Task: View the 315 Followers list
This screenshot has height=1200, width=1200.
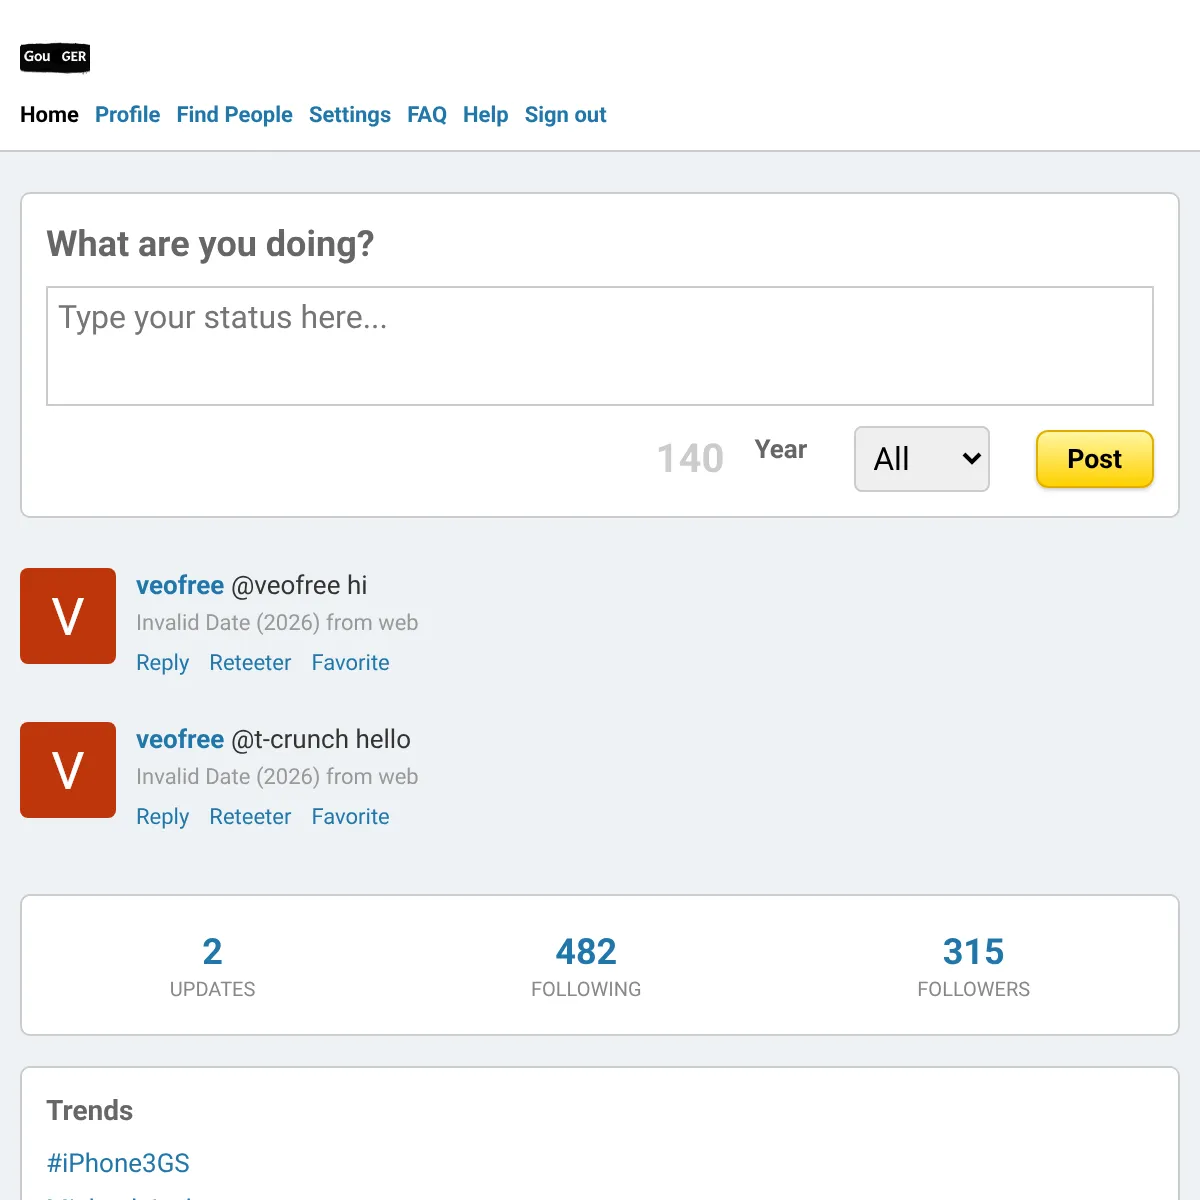Action: (x=973, y=965)
